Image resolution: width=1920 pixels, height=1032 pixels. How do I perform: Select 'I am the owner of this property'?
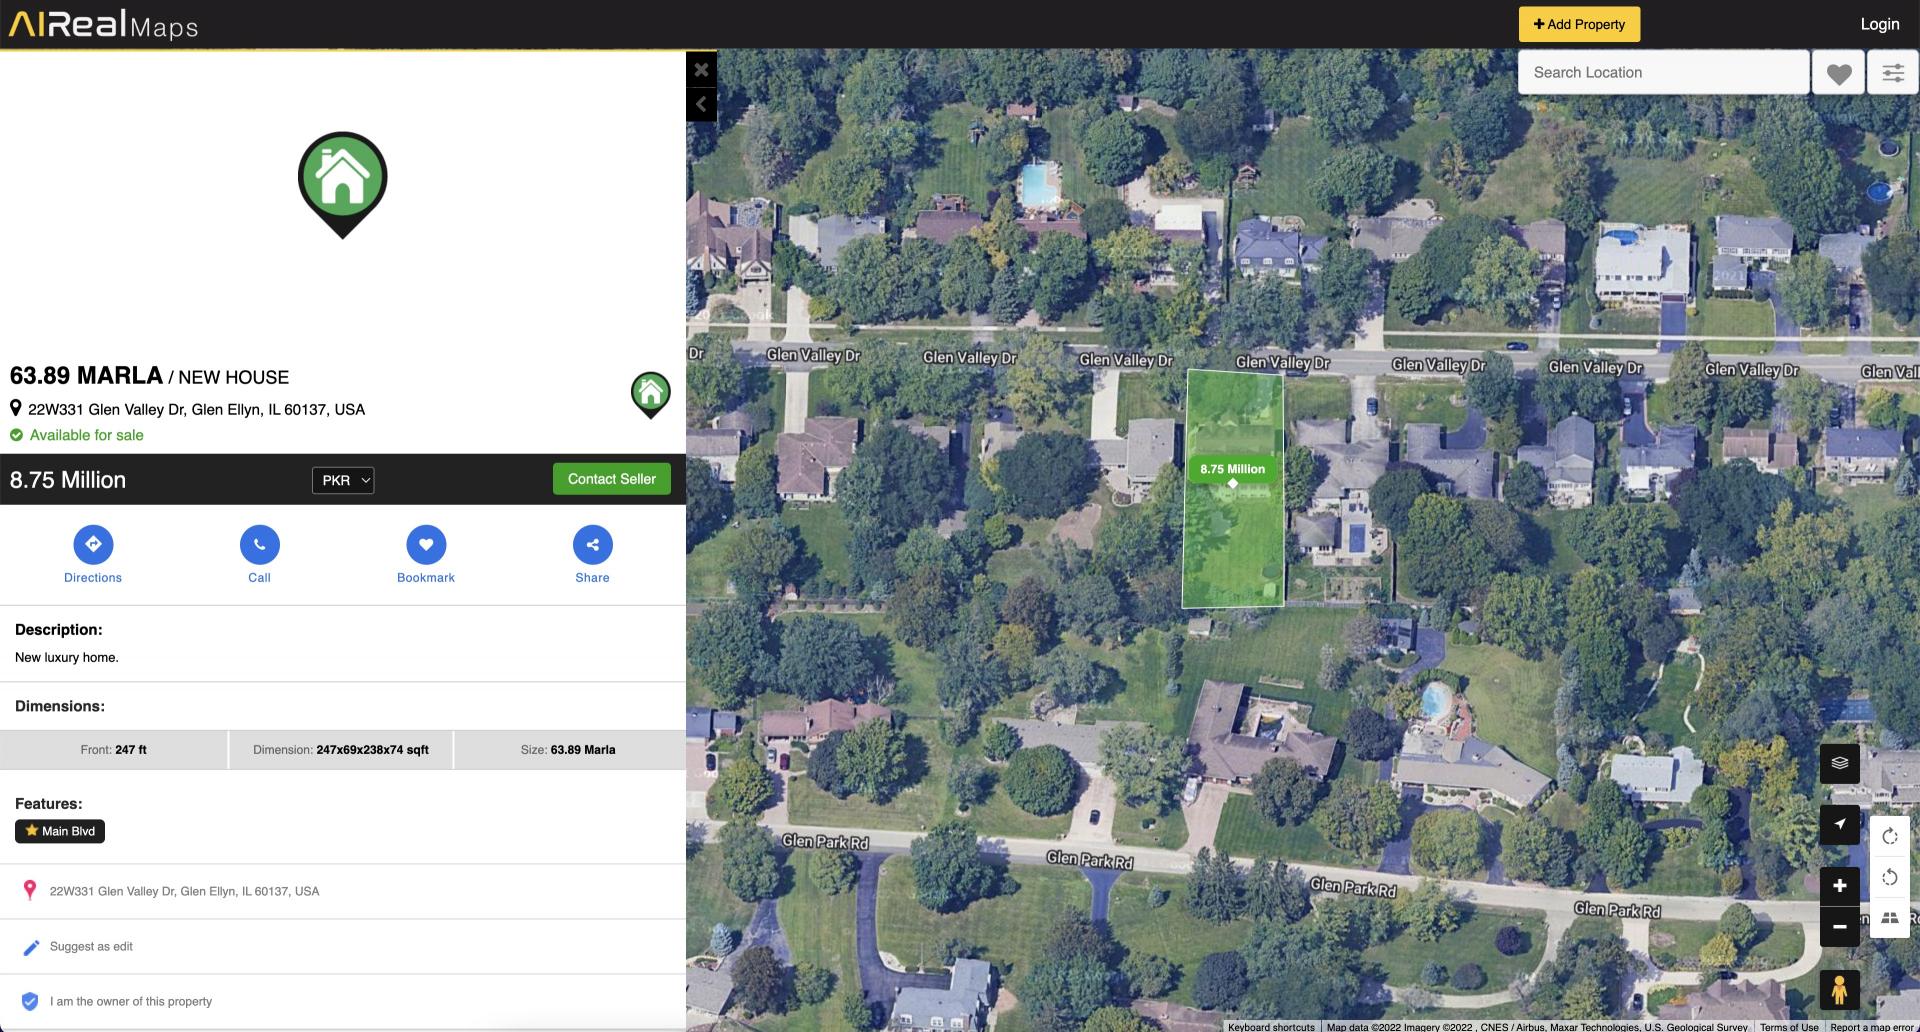pyautogui.click(x=131, y=1001)
